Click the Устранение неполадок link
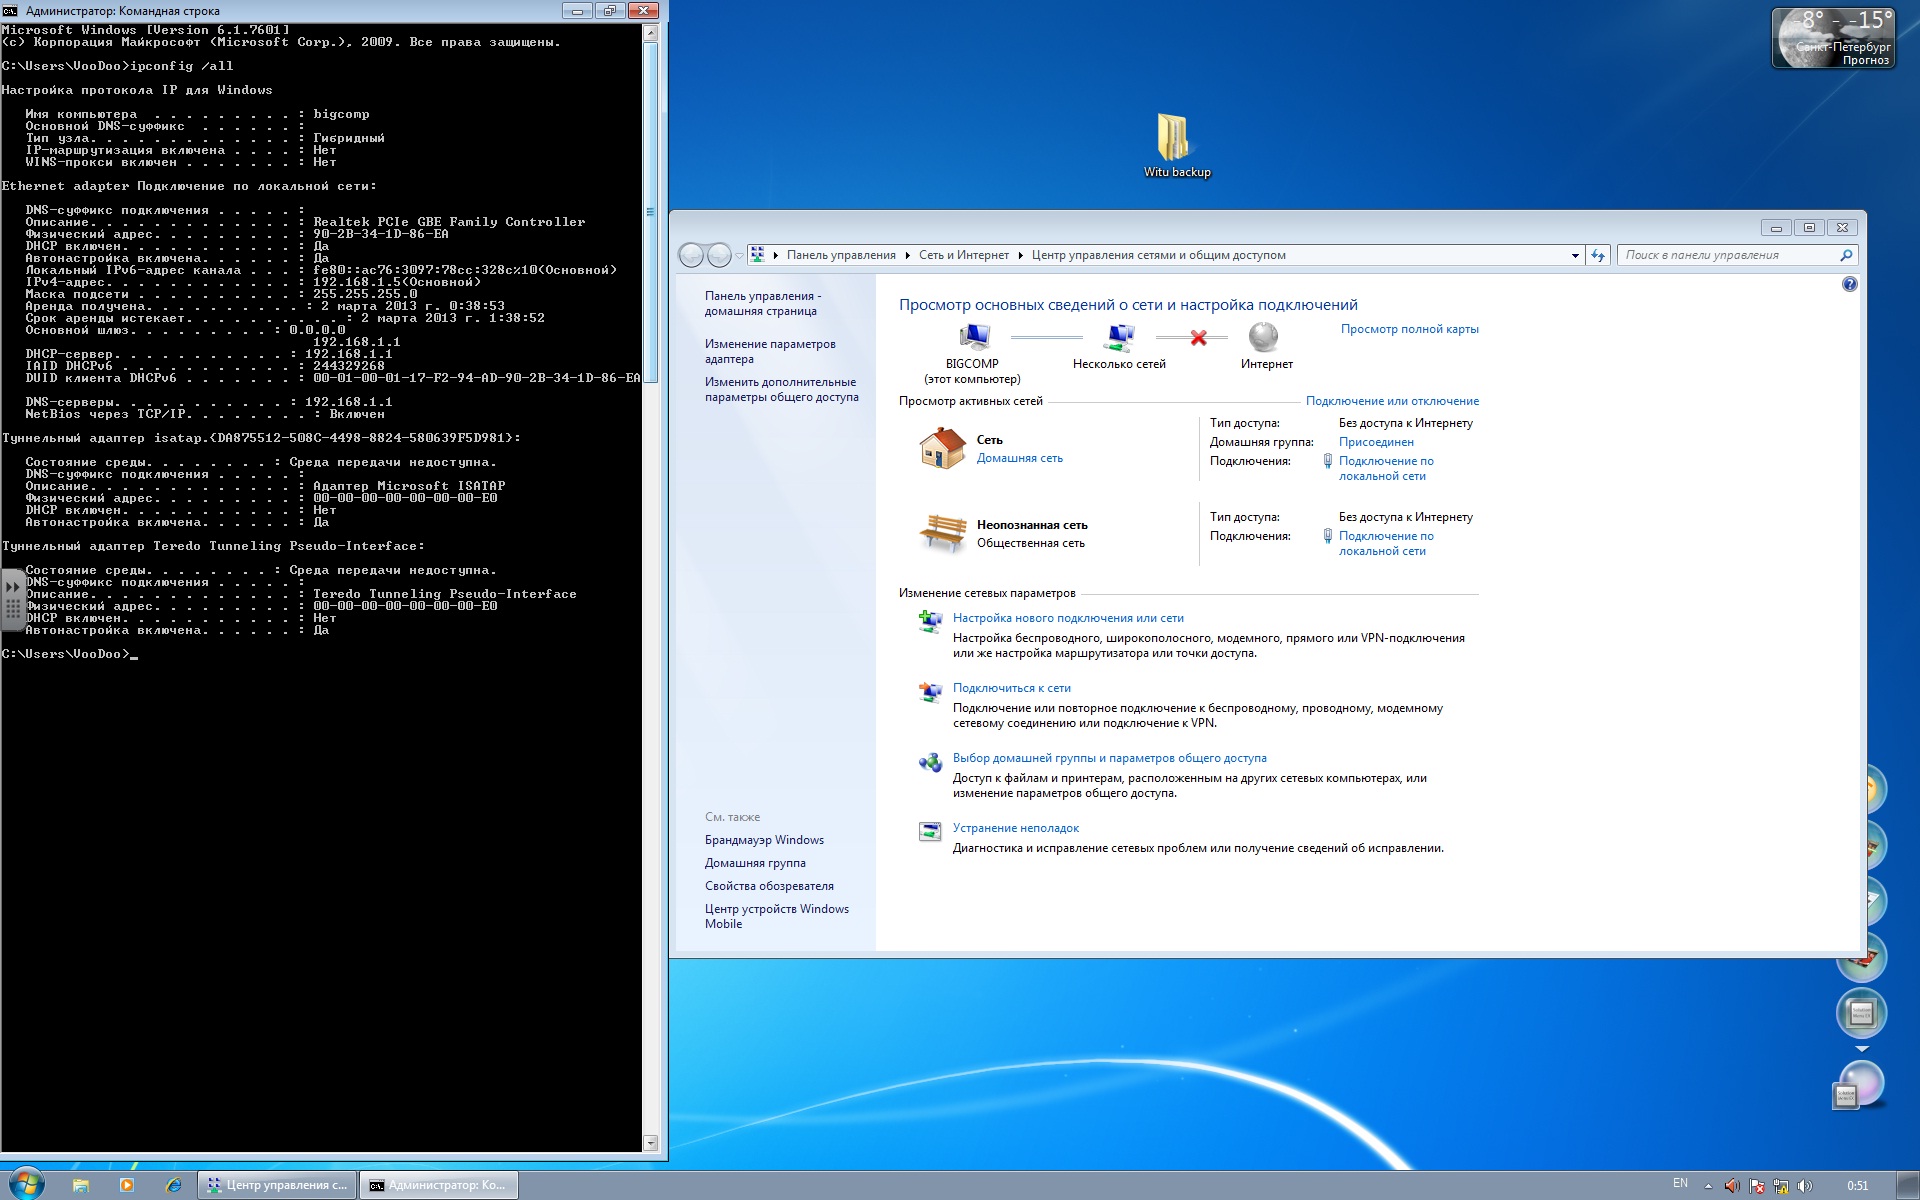This screenshot has height=1200, width=1920. point(1015,828)
